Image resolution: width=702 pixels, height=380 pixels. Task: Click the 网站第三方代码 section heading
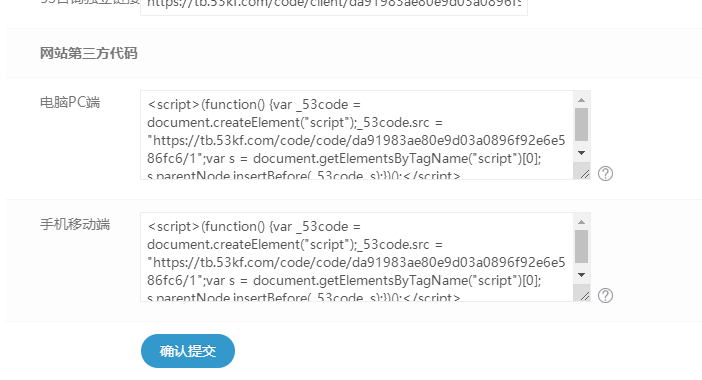pyautogui.click(x=89, y=53)
